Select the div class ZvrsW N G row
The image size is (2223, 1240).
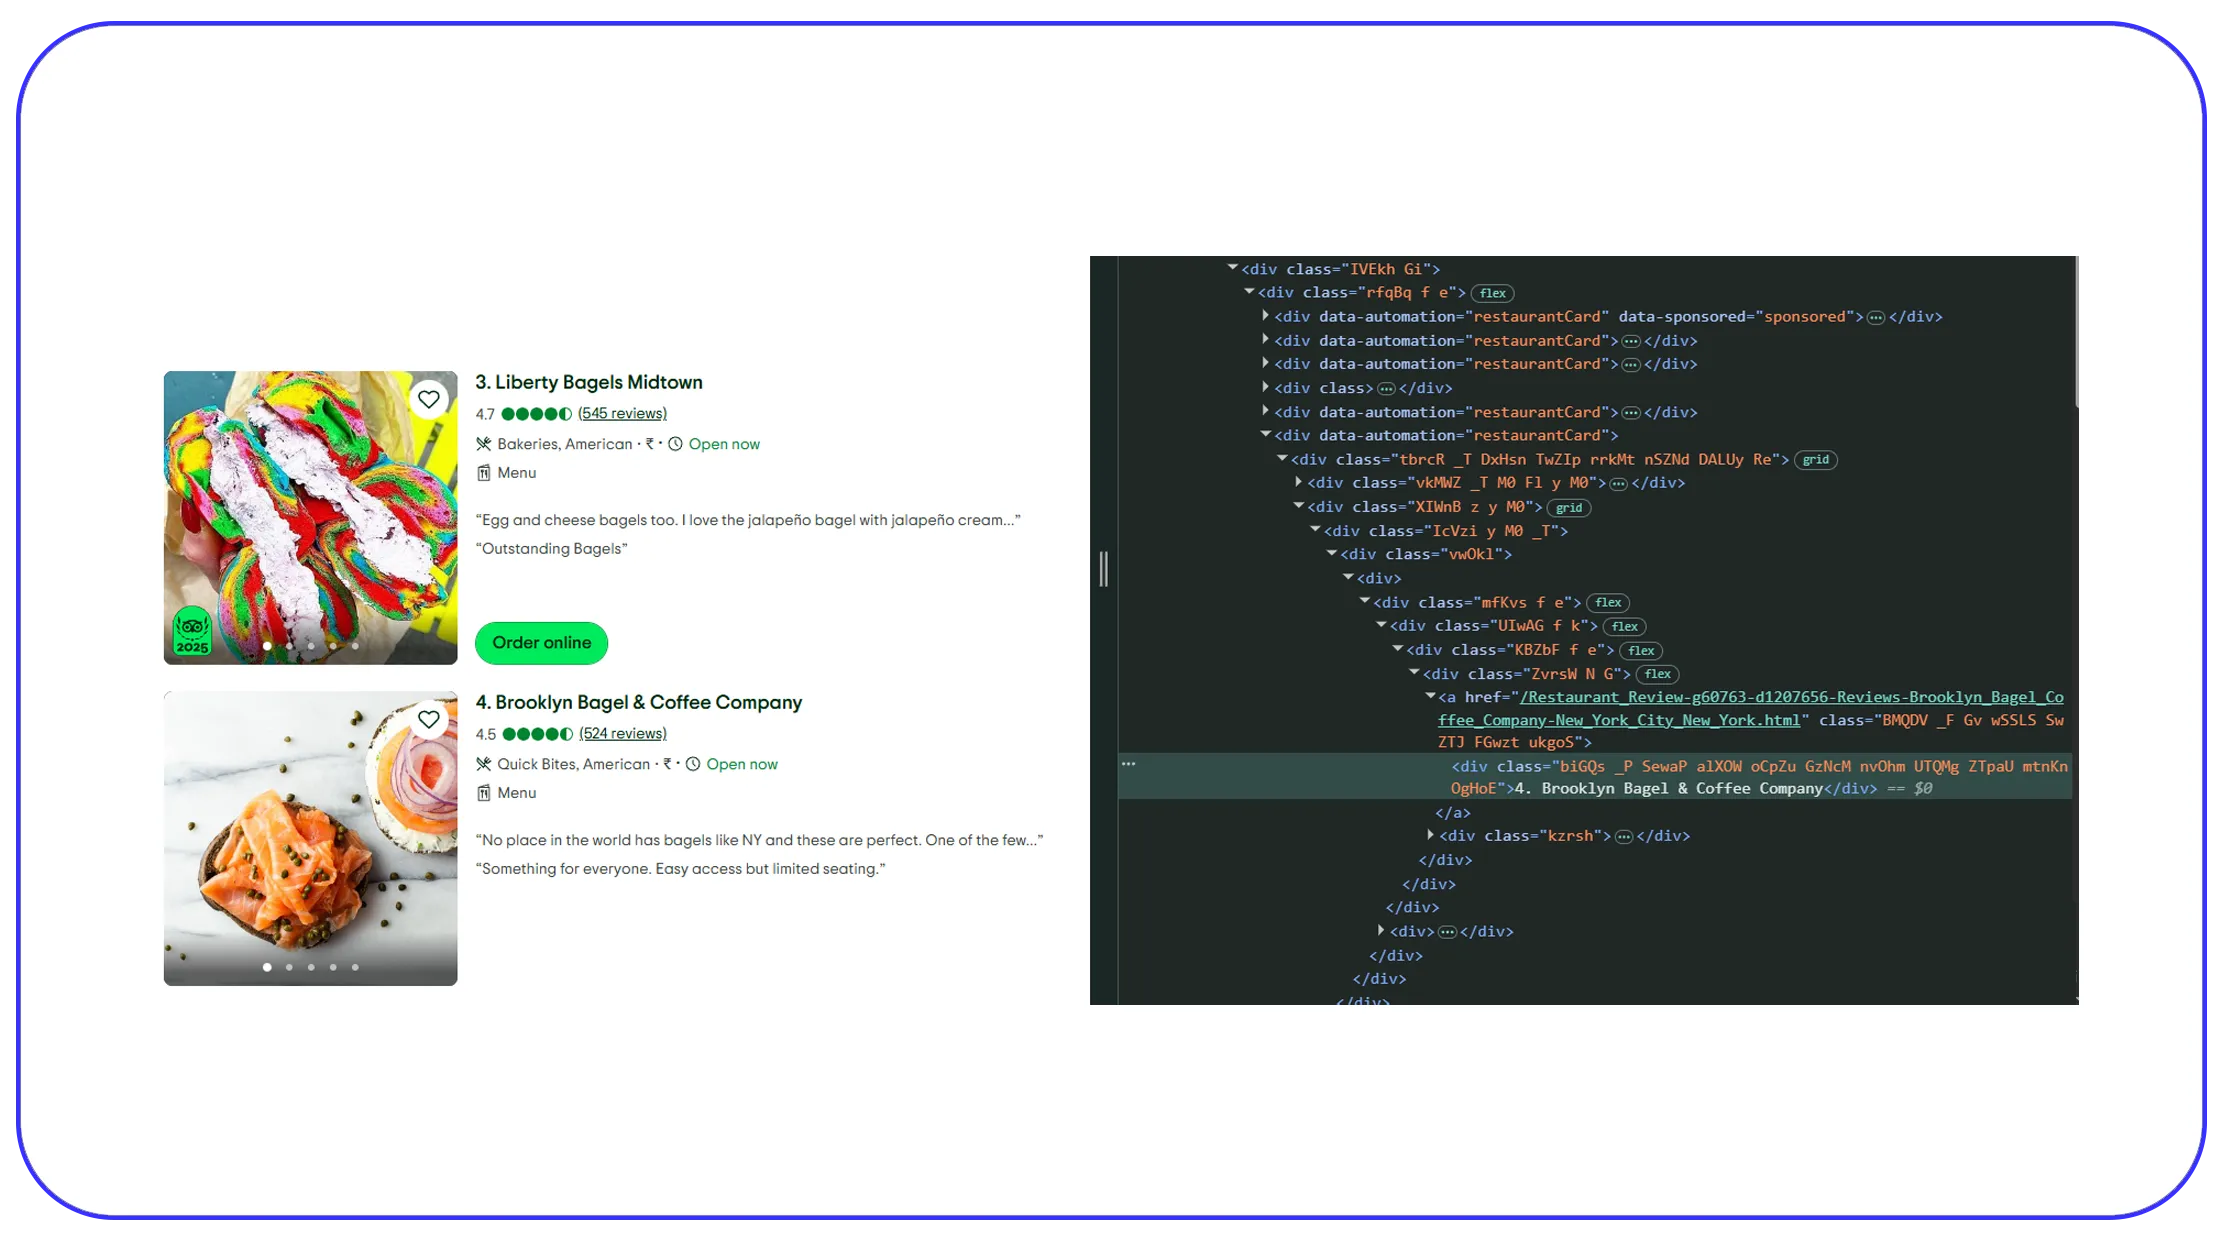point(1527,674)
